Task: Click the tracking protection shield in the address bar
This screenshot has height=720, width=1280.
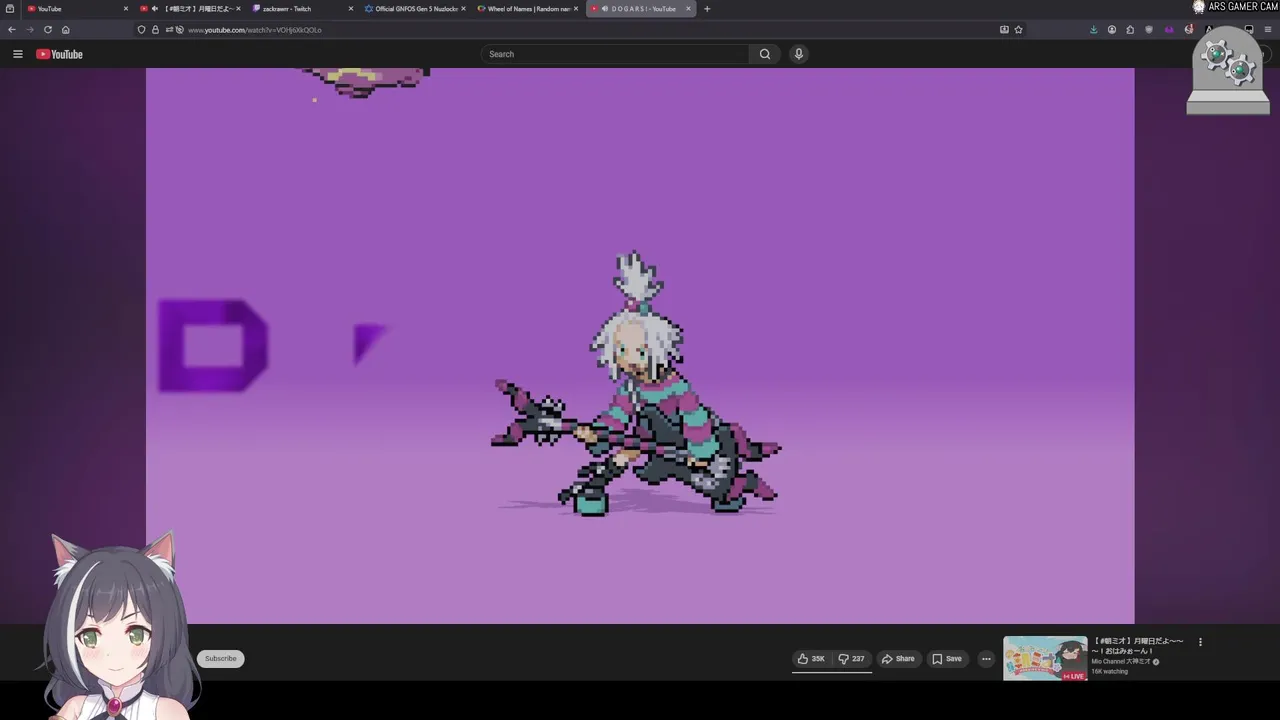Action: point(142,30)
